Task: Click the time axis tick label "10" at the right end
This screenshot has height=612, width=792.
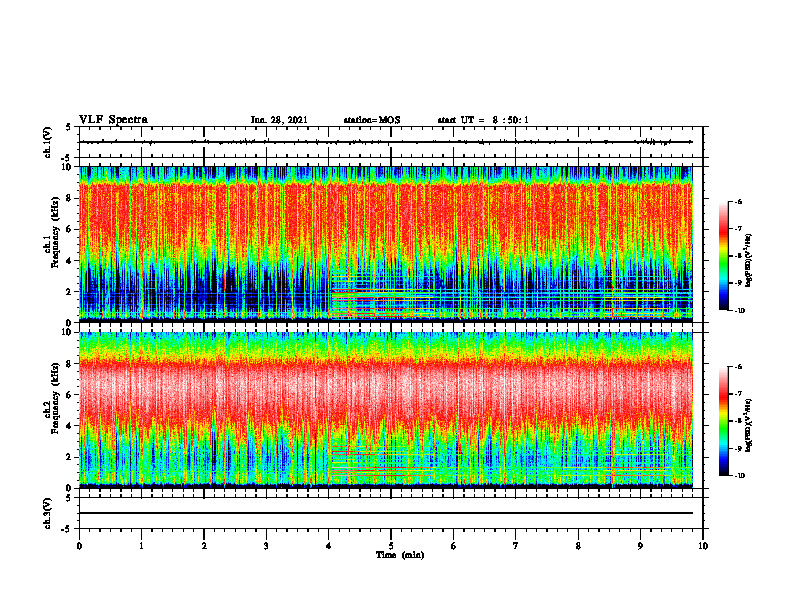Action: [x=703, y=546]
